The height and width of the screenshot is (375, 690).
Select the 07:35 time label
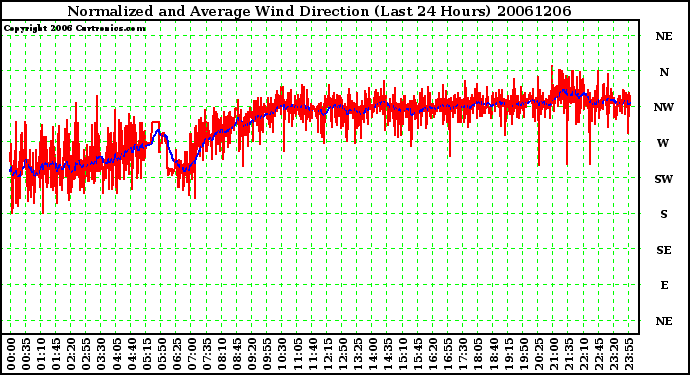click(207, 354)
